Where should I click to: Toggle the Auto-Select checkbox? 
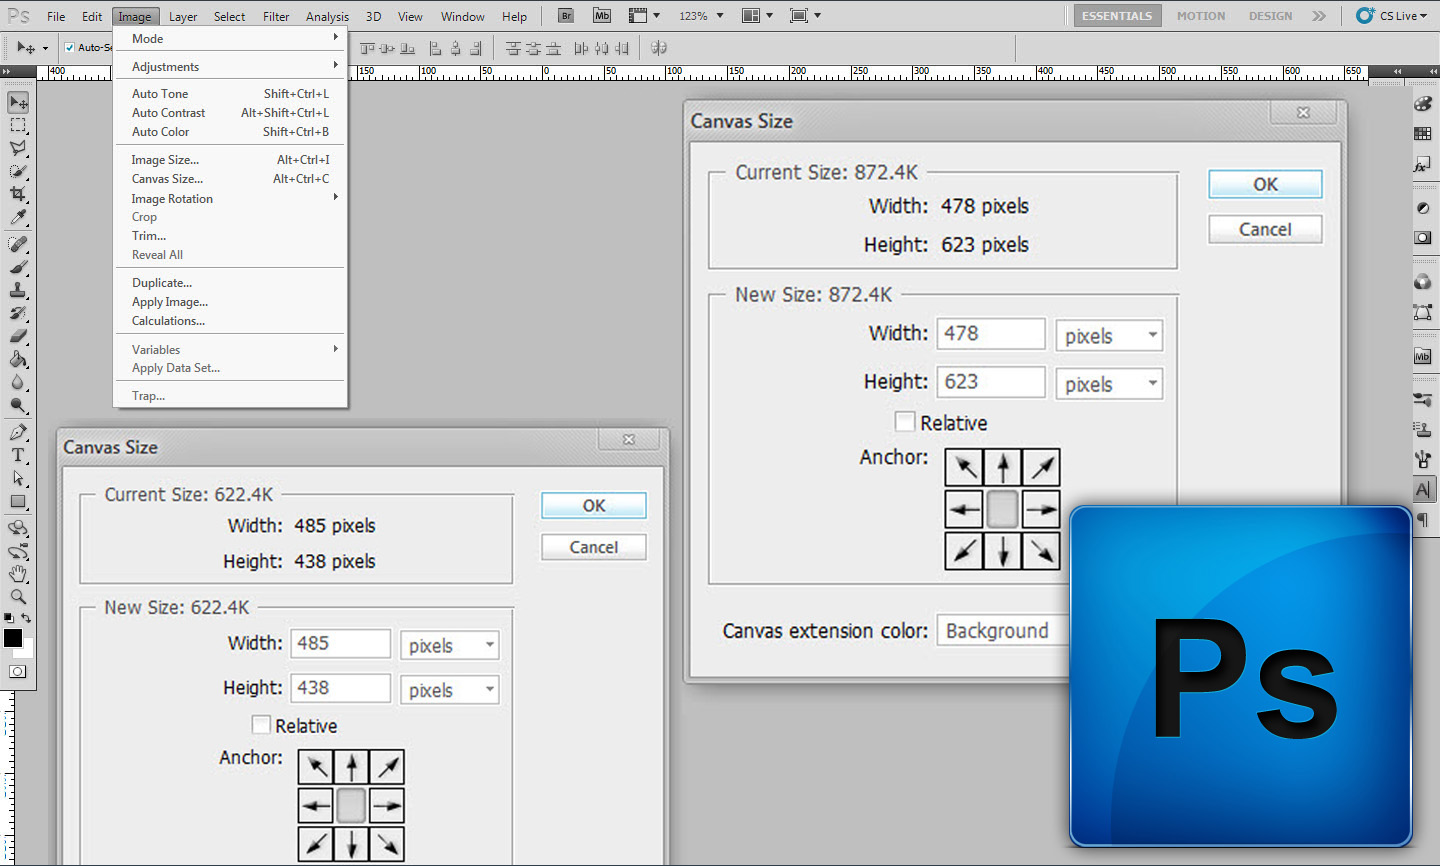click(x=70, y=47)
